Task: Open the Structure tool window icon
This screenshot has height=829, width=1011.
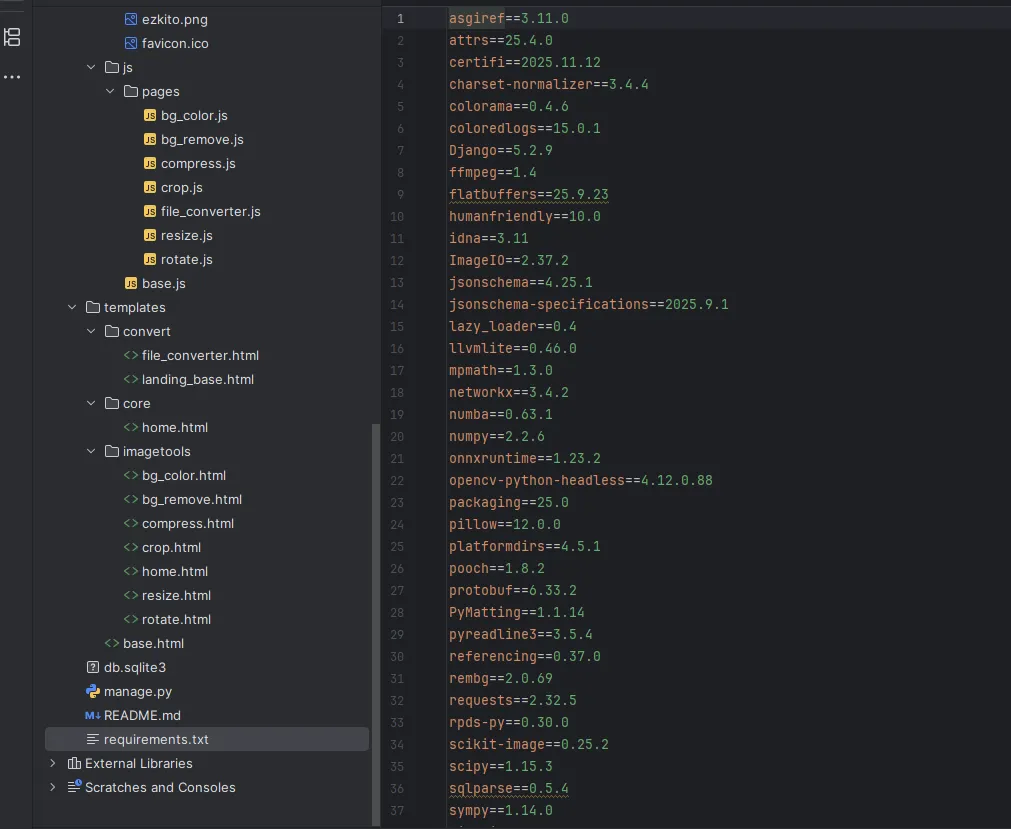Action: pyautogui.click(x=12, y=38)
